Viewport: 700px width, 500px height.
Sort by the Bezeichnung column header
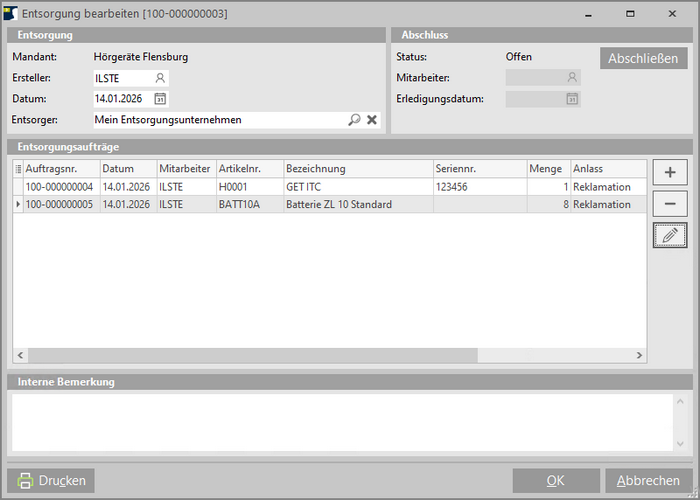click(357, 169)
